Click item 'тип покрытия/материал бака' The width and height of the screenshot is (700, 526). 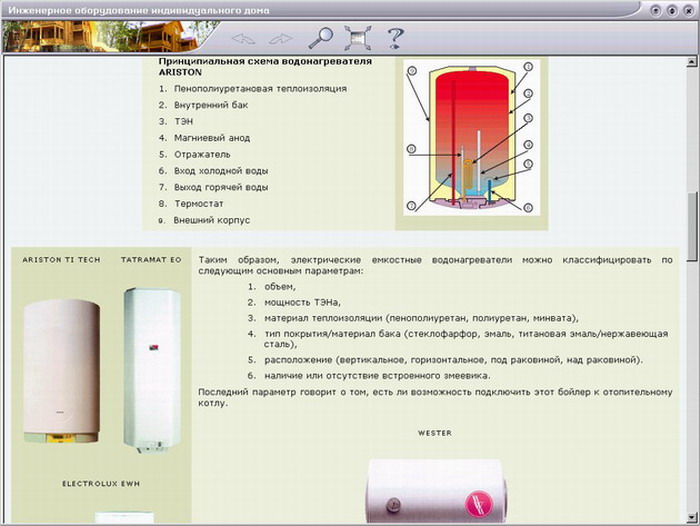(x=466, y=339)
